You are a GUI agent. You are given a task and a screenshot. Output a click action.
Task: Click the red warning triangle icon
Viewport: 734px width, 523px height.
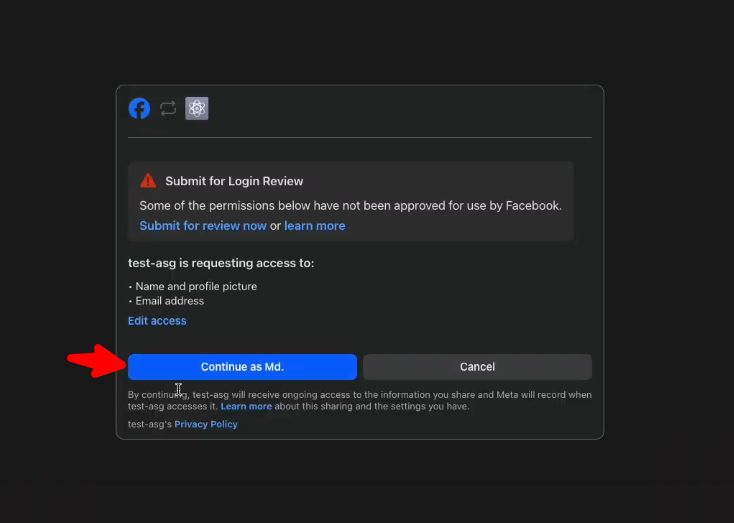(x=148, y=181)
